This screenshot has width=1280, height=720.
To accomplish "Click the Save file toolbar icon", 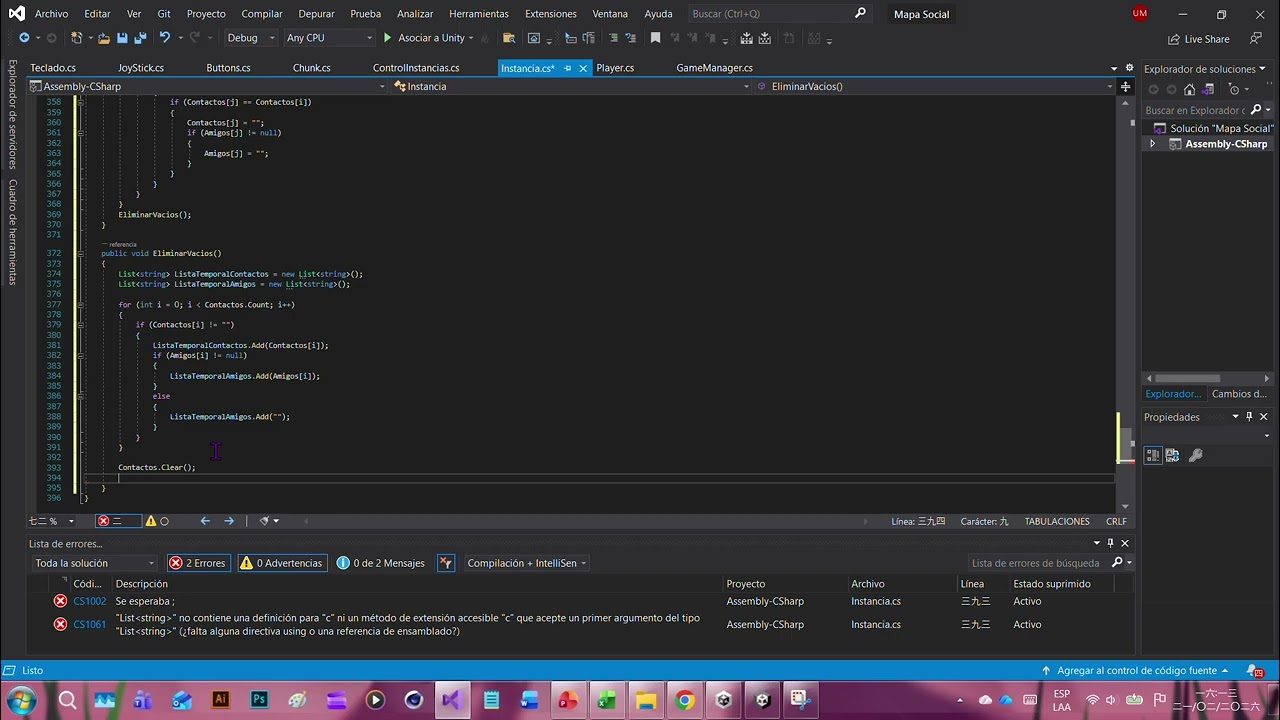I will 121,38.
